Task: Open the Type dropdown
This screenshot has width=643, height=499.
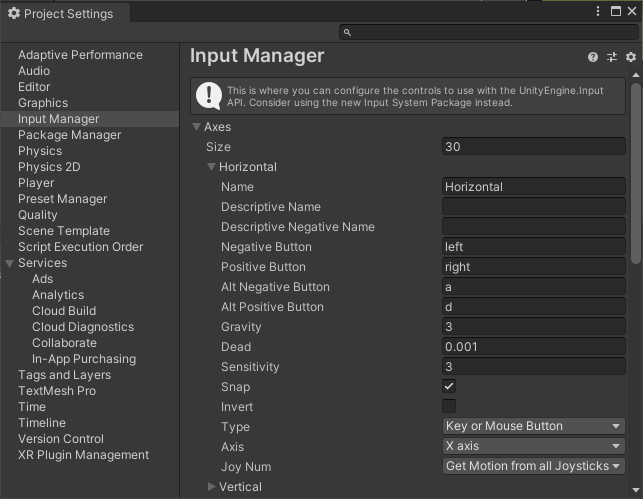Action: pos(534,426)
